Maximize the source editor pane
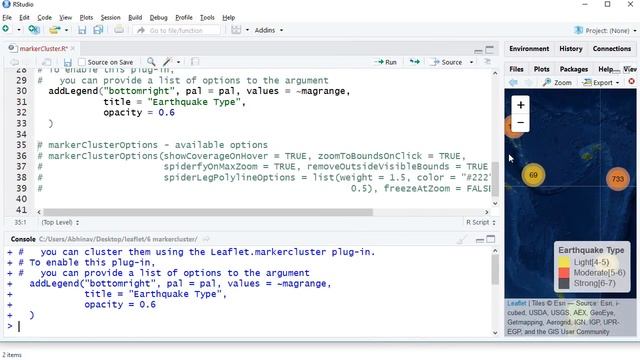The image size is (640, 360). (x=489, y=49)
